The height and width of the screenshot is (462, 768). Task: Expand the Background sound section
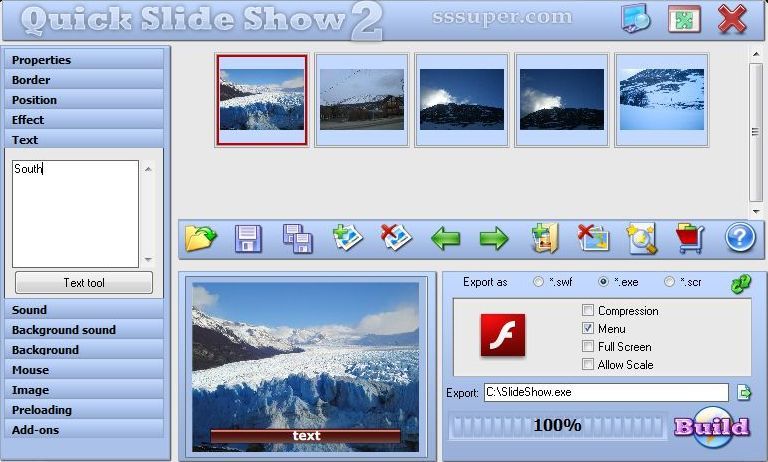click(84, 330)
